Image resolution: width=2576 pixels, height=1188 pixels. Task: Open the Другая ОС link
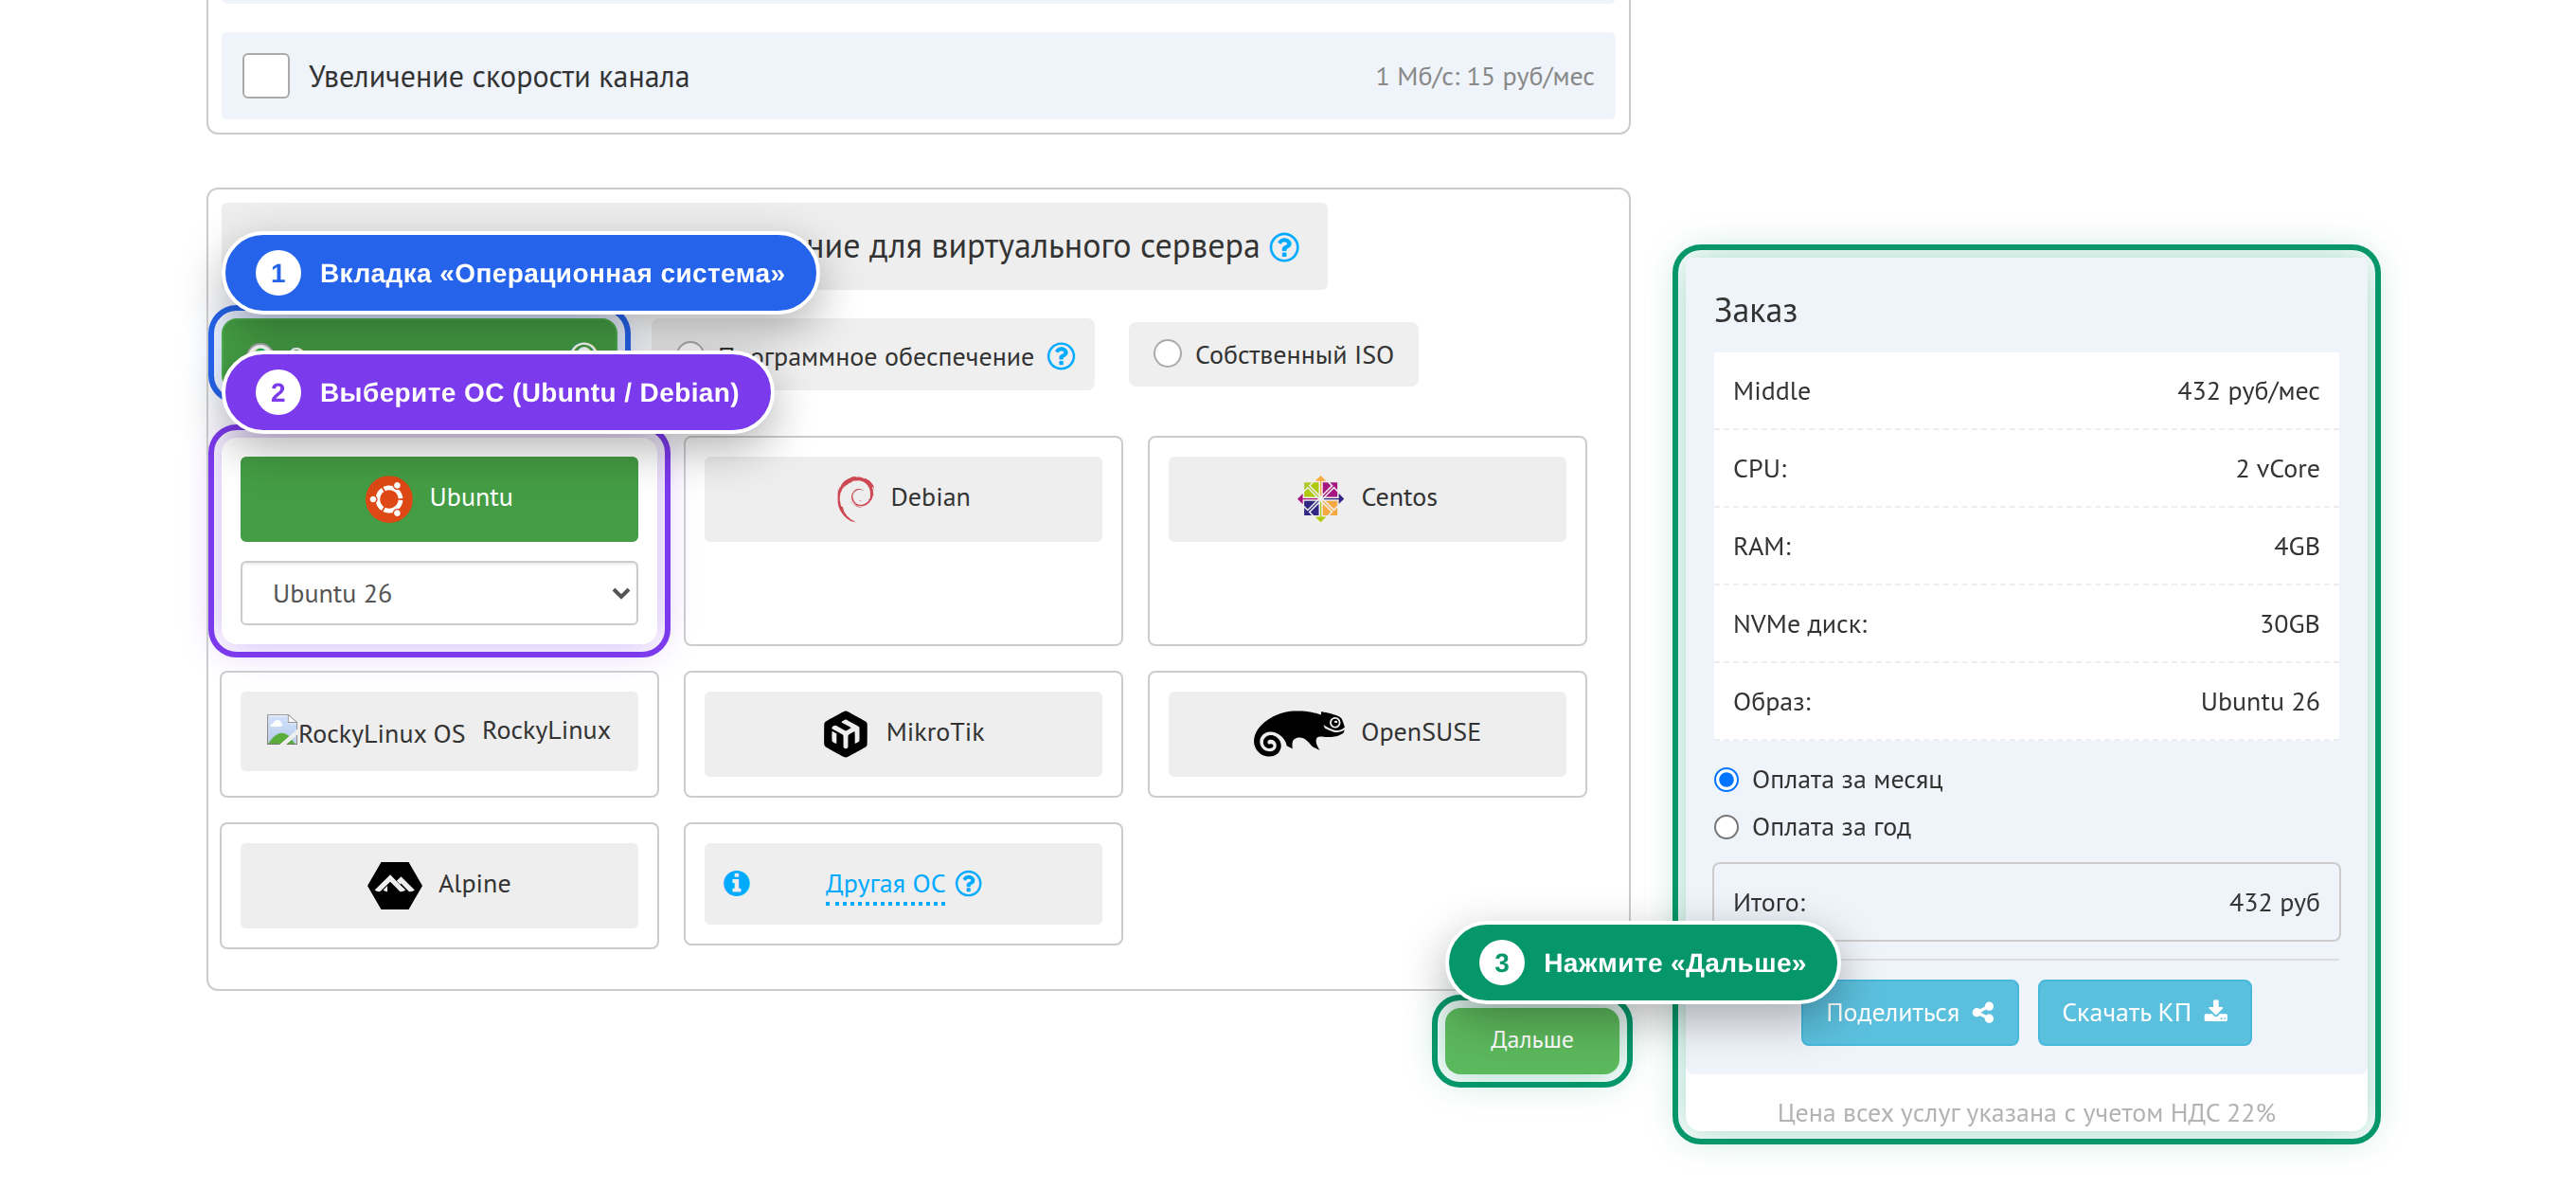pyautogui.click(x=885, y=884)
